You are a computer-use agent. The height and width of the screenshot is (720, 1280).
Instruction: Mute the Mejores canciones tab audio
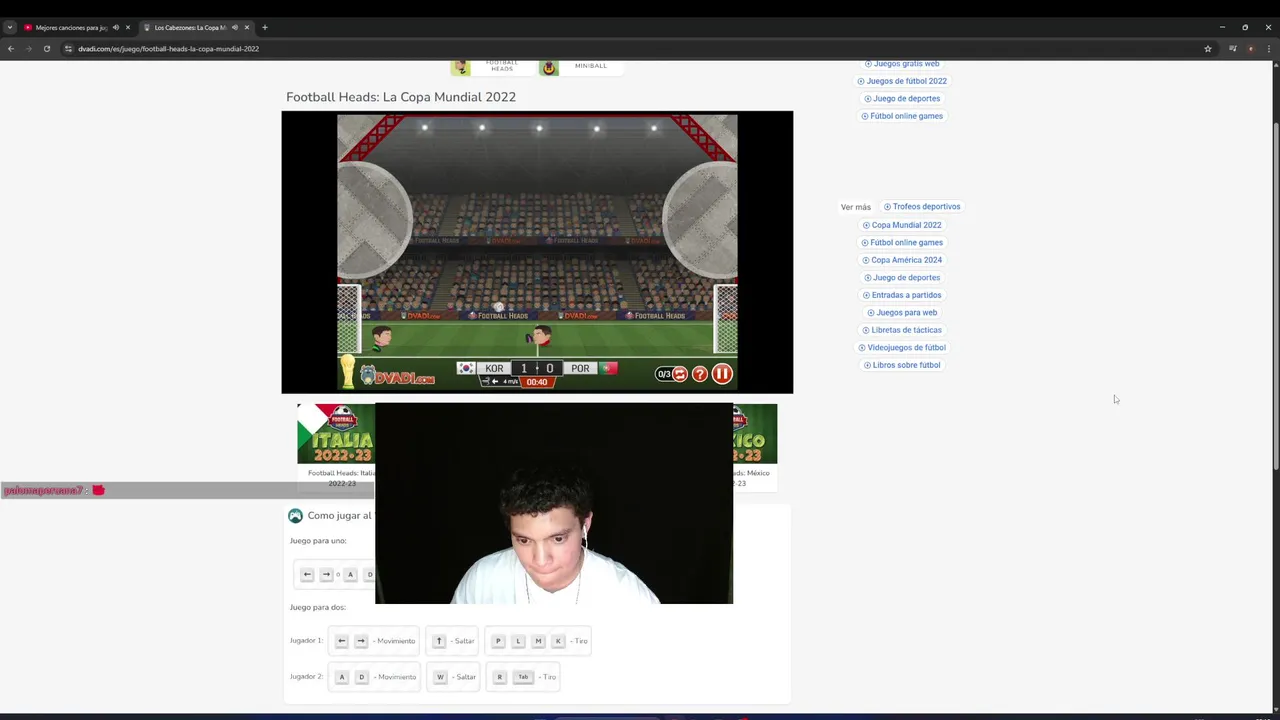click(x=115, y=27)
